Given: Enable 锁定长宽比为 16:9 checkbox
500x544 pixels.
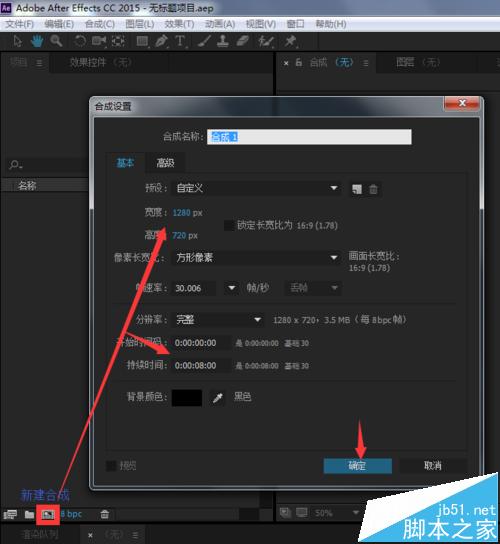Looking at the screenshot, I should tap(229, 226).
